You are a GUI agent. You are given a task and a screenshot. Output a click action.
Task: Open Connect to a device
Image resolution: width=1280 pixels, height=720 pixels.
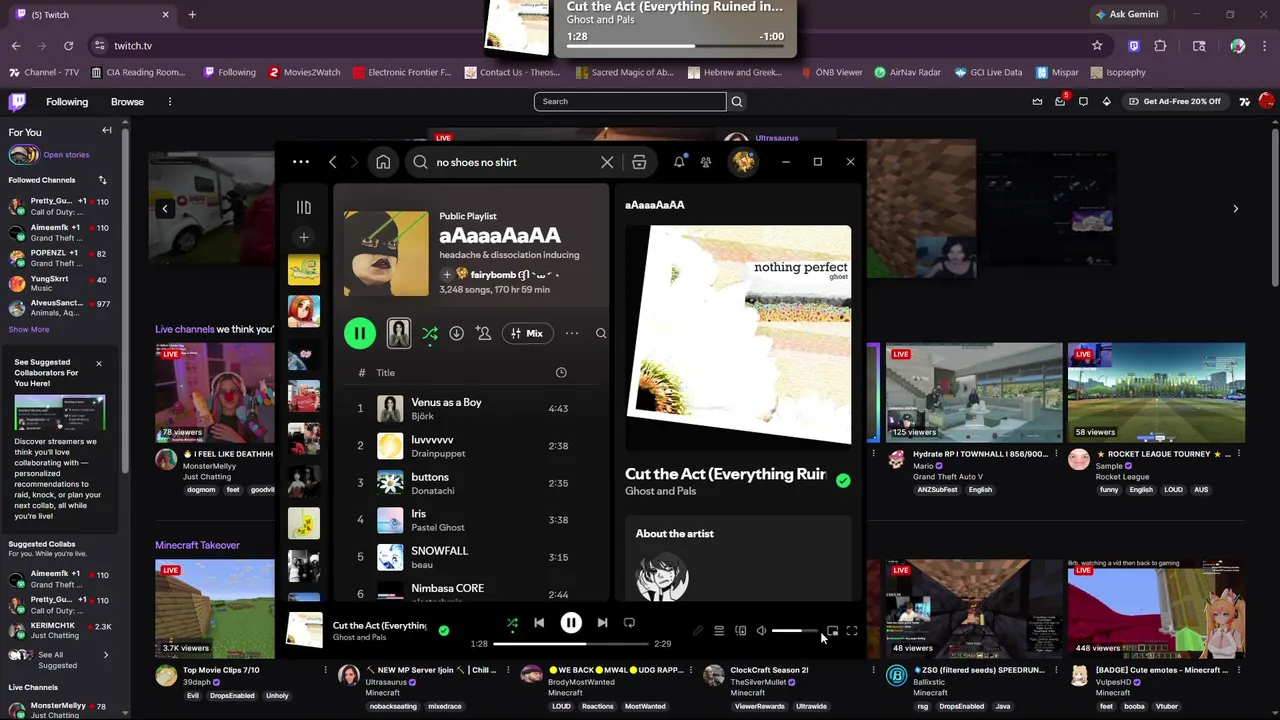(741, 631)
